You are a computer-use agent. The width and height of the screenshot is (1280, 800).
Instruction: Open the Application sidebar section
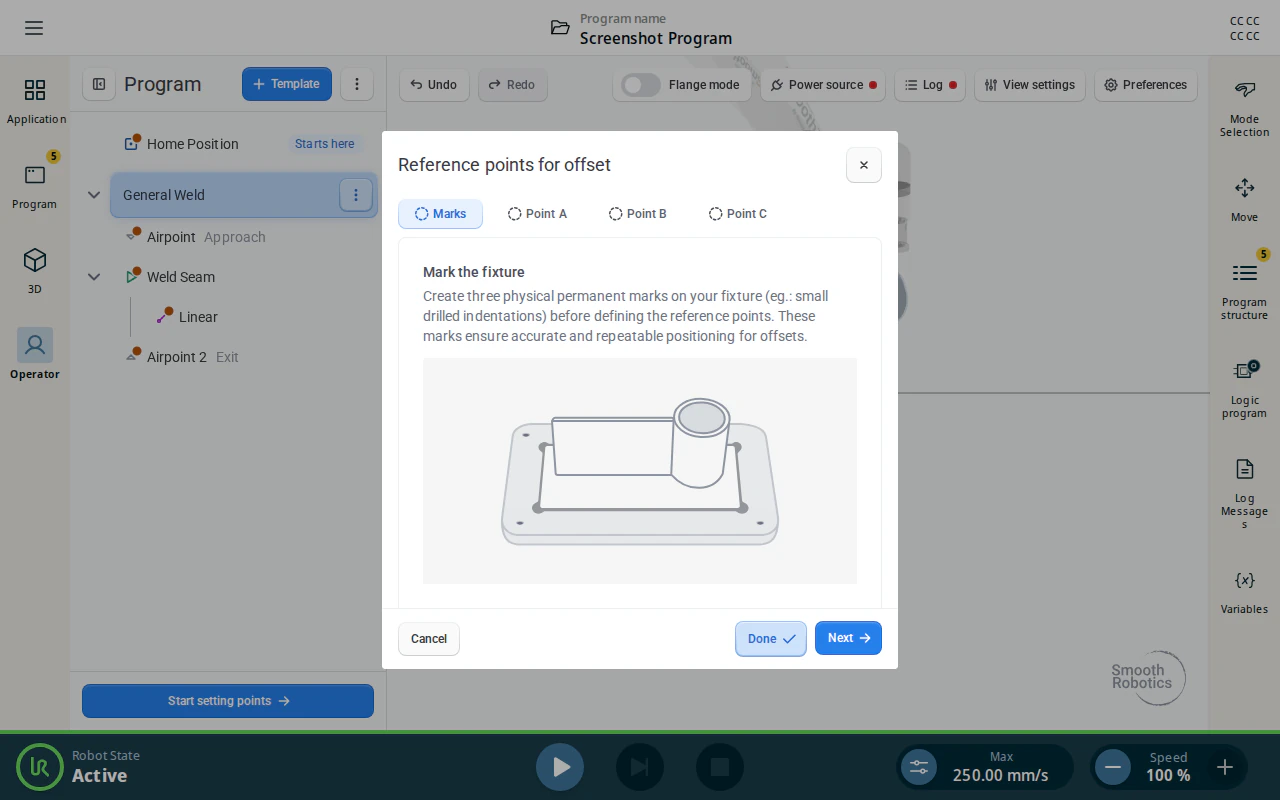(x=35, y=102)
